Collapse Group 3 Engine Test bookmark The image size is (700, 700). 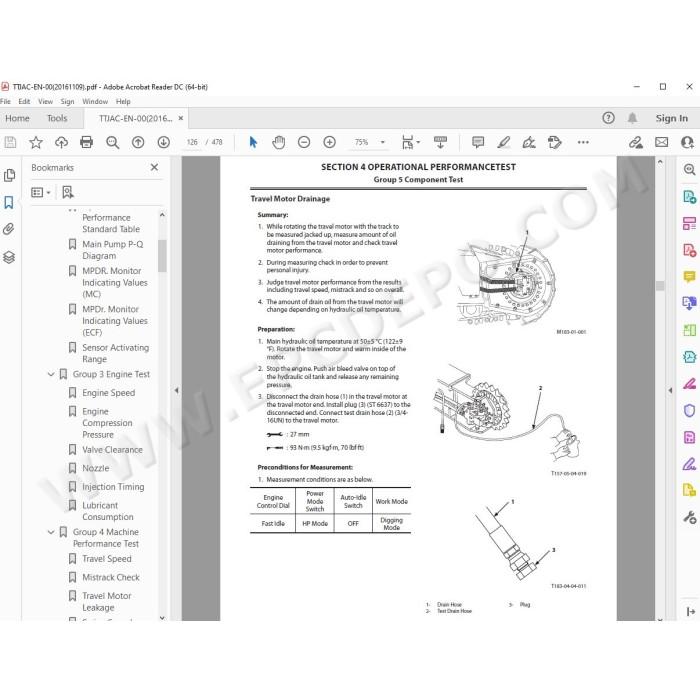point(50,374)
